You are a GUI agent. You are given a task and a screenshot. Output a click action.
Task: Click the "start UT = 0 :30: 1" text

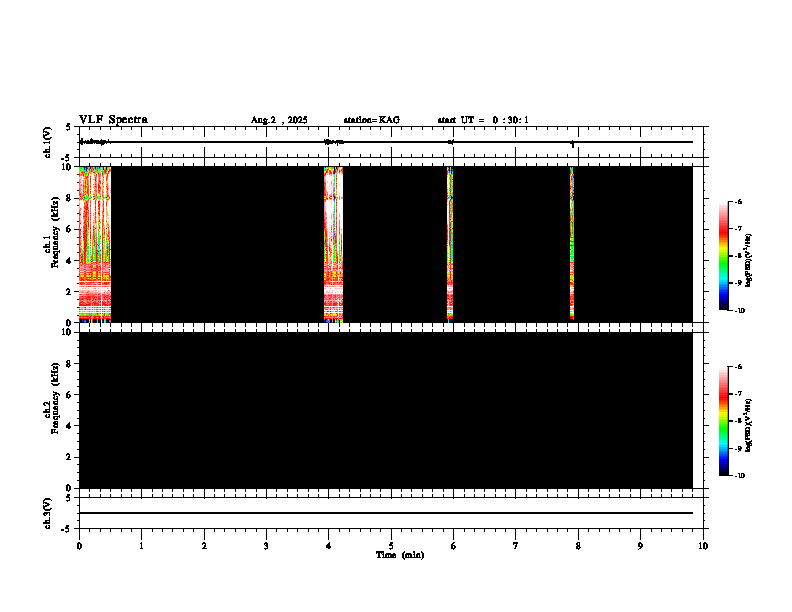[x=483, y=120]
